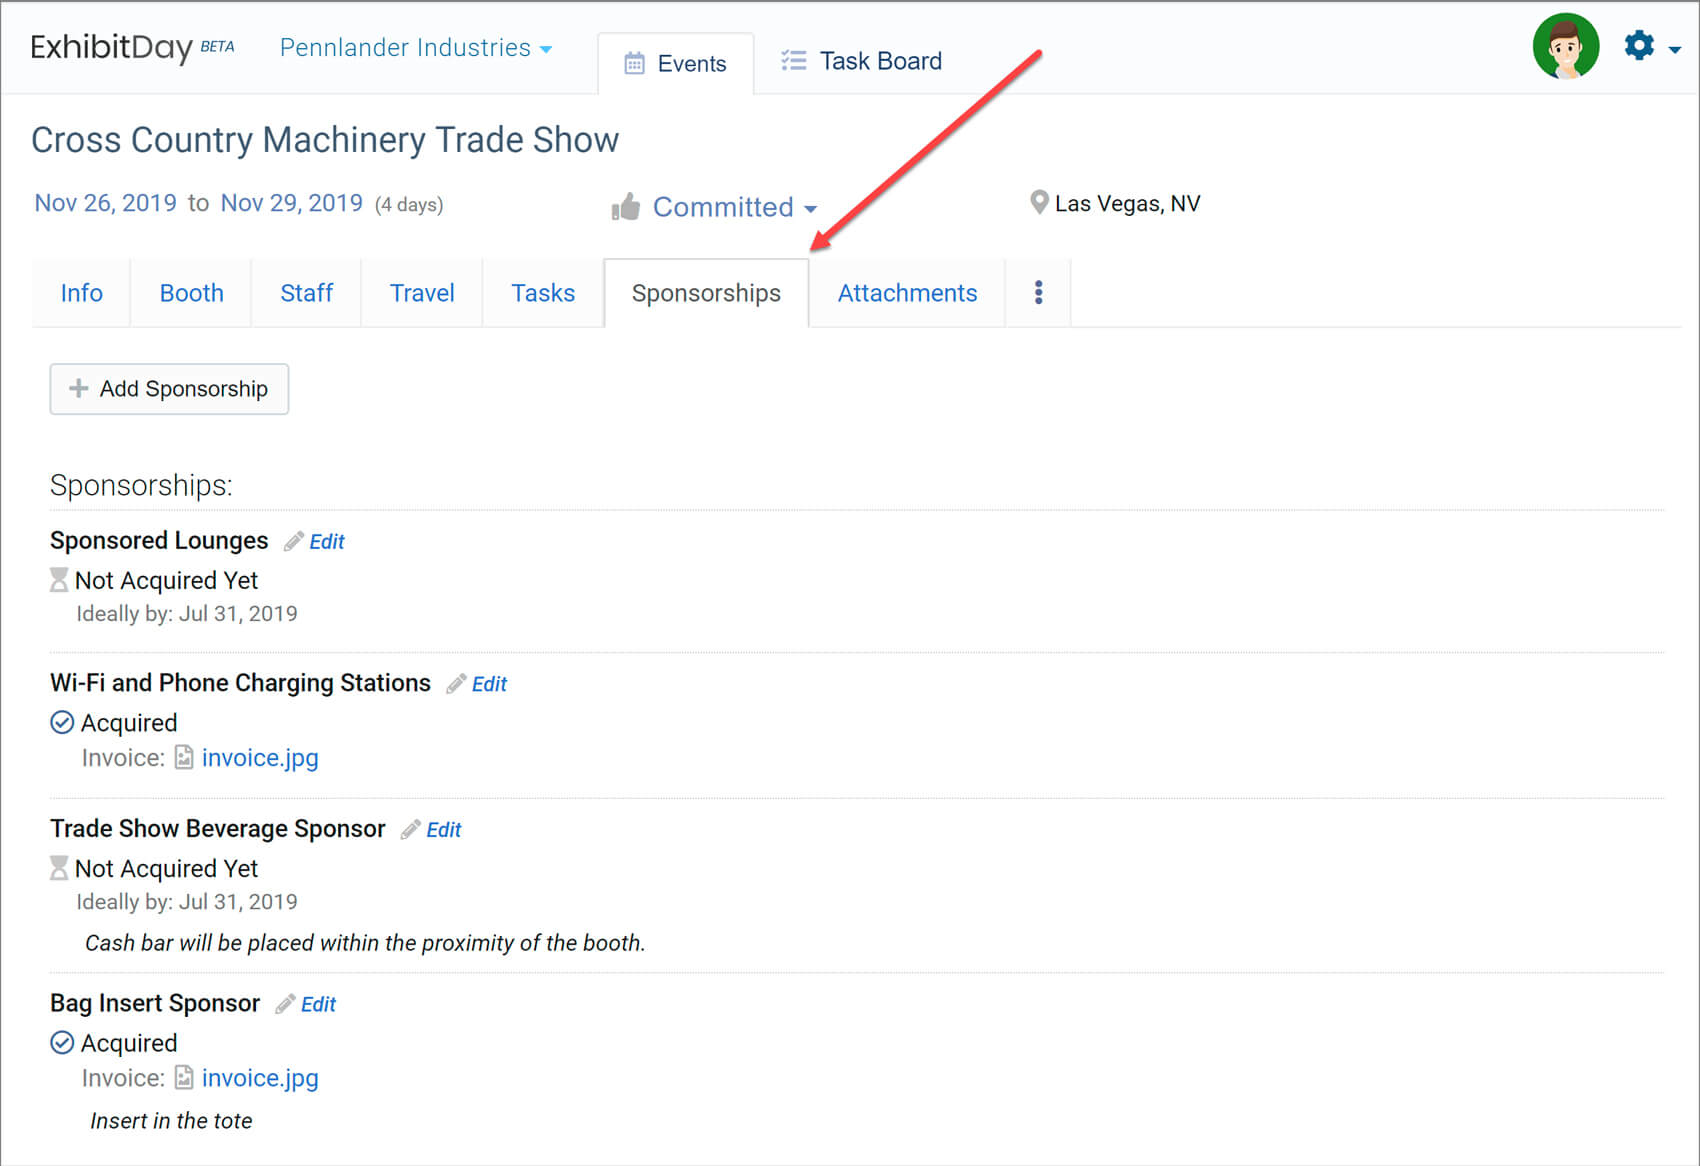Click the Add Sponsorship button
1700x1166 pixels.
168,389
